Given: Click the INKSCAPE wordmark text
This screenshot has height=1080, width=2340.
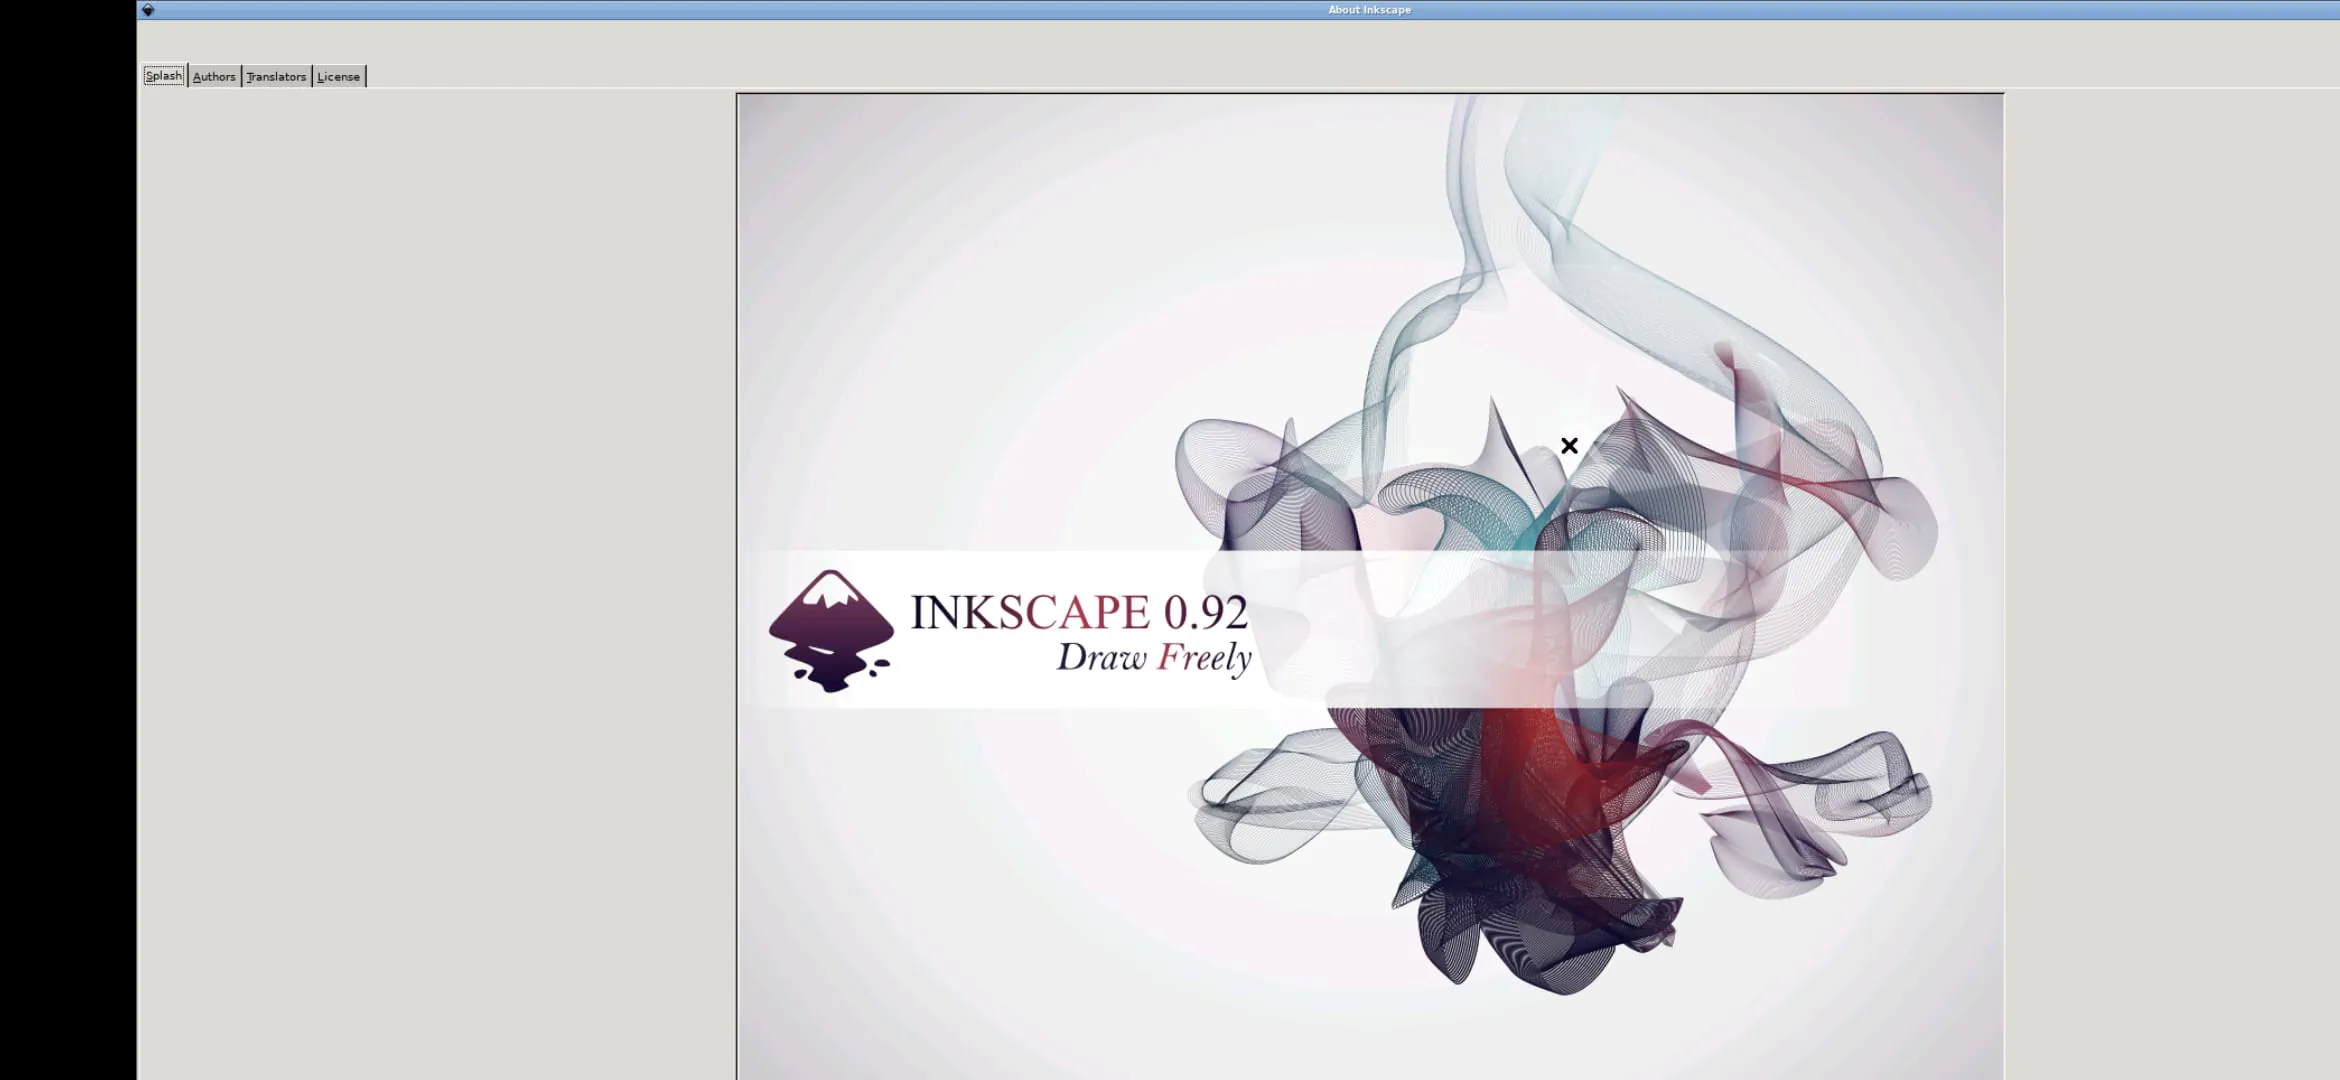Looking at the screenshot, I should (1029, 612).
